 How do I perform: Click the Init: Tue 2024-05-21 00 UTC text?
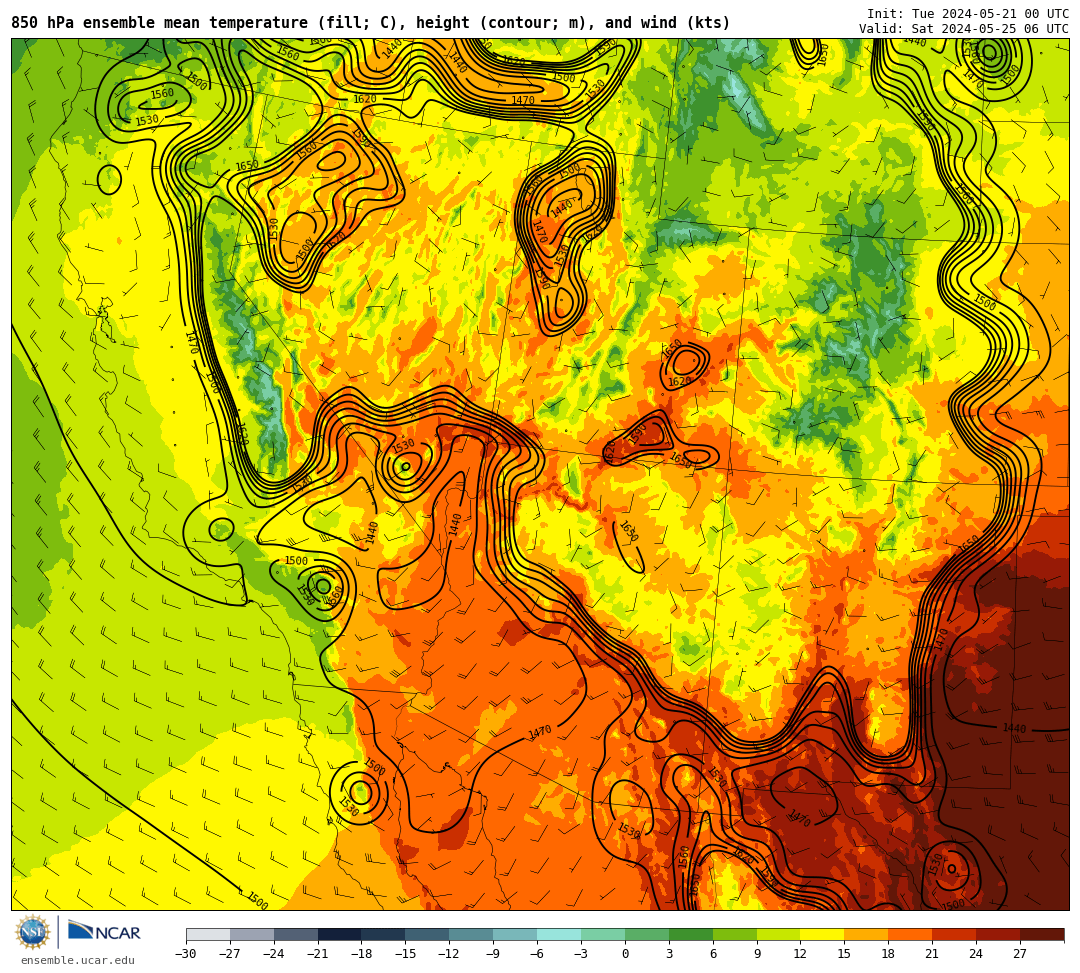tap(968, 14)
